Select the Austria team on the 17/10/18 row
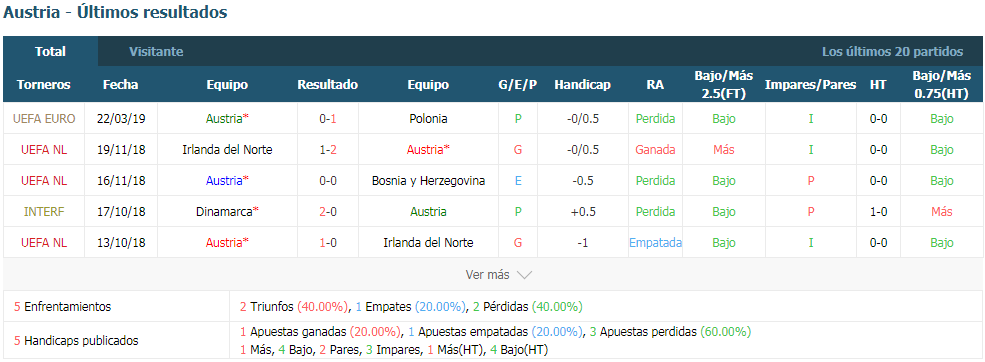 pyautogui.click(x=428, y=212)
